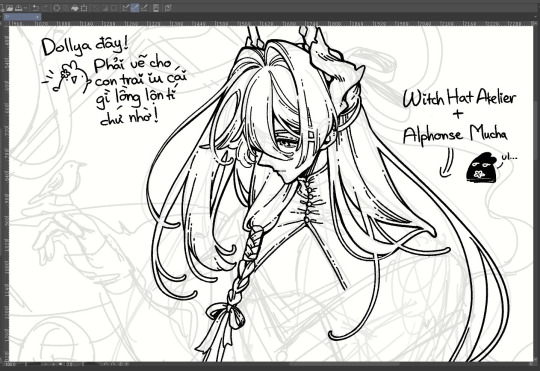Open a file with the folder icon
The height and width of the screenshot is (371, 540).
point(9,8)
